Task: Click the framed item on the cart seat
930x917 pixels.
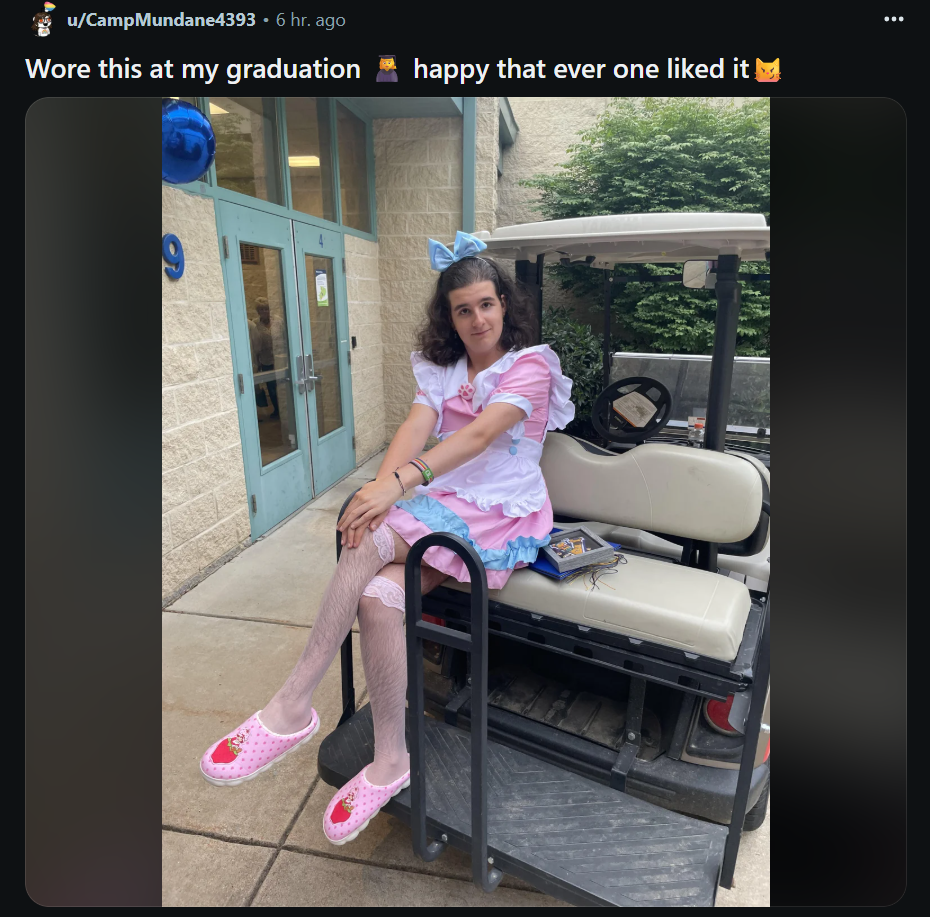Action: pyautogui.click(x=578, y=548)
